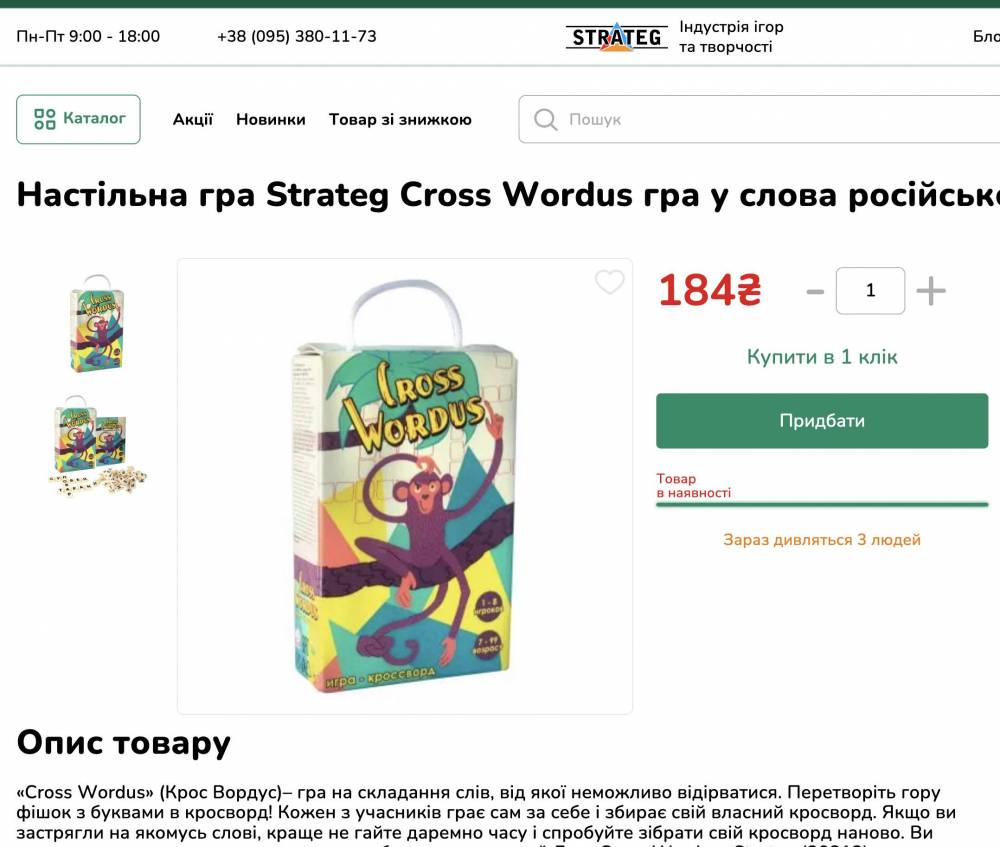The width and height of the screenshot is (1000, 847).
Task: Select the thumbnail showing letter tiles
Action: click(98, 446)
